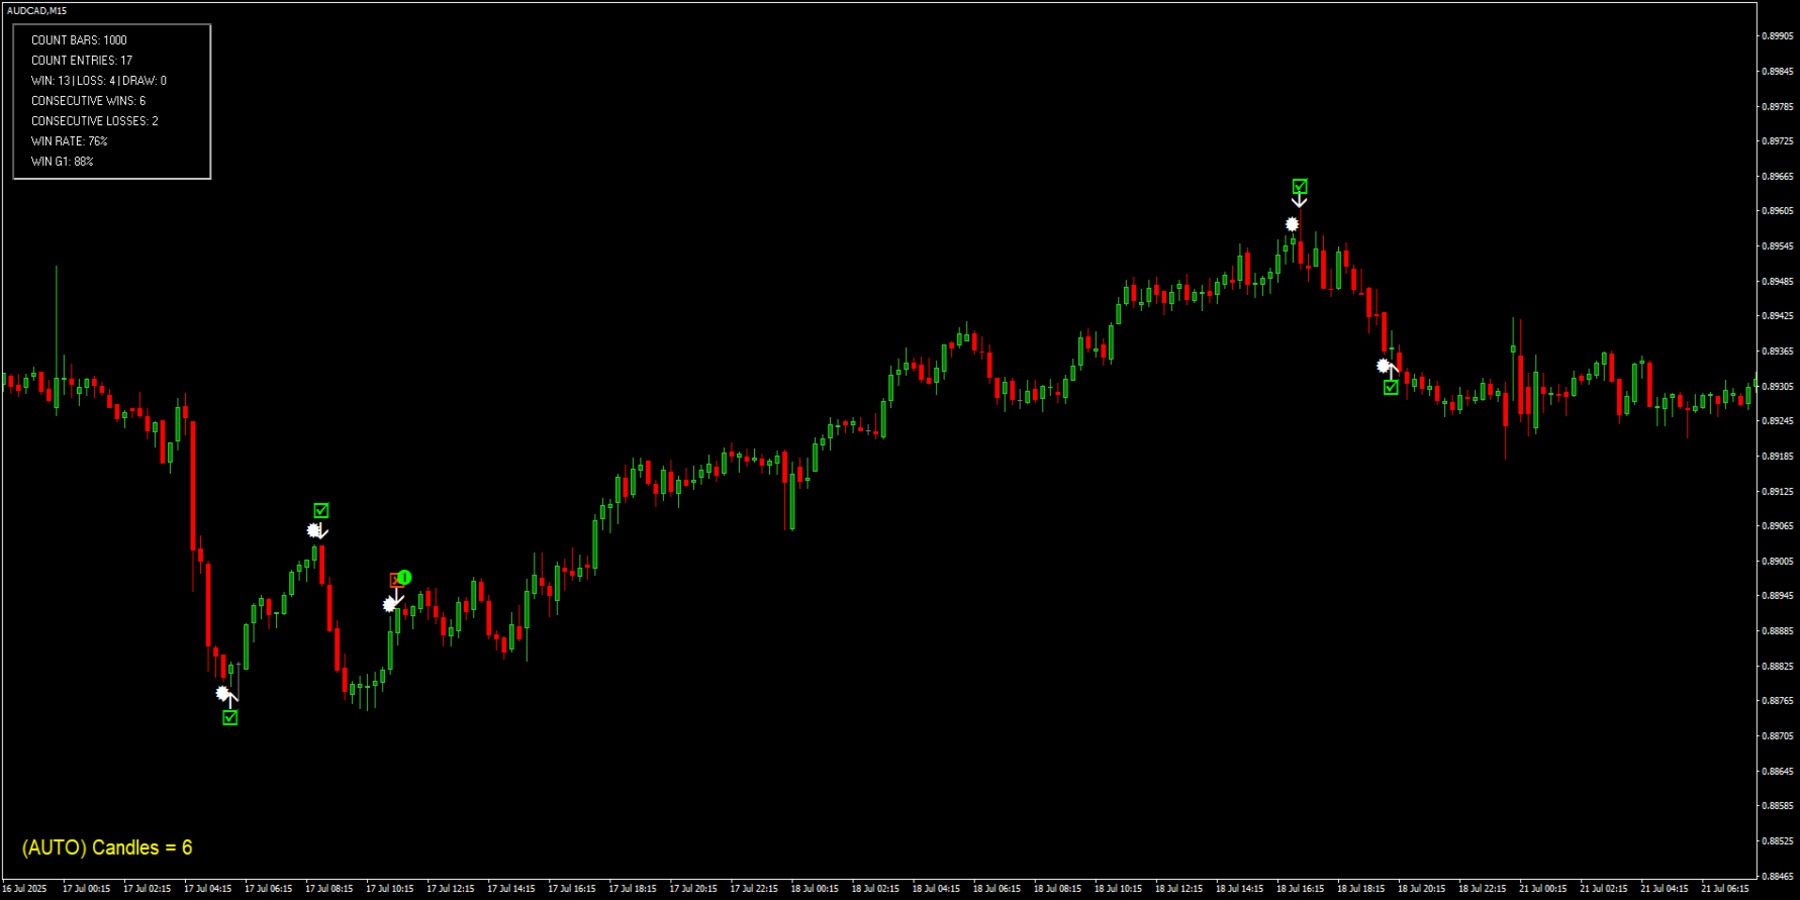The image size is (1800, 900).
Task: Select the white down arrow at chart peak
Action: pos(1299,202)
